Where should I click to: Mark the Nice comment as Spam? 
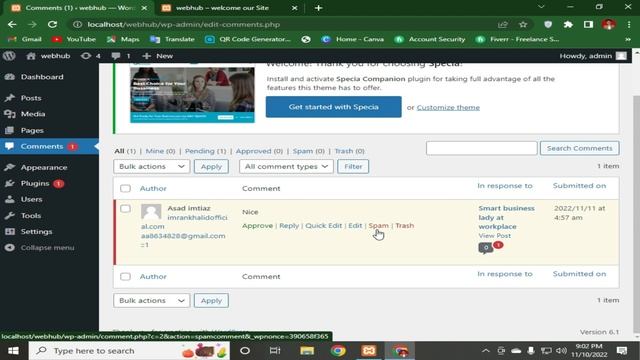(378, 226)
